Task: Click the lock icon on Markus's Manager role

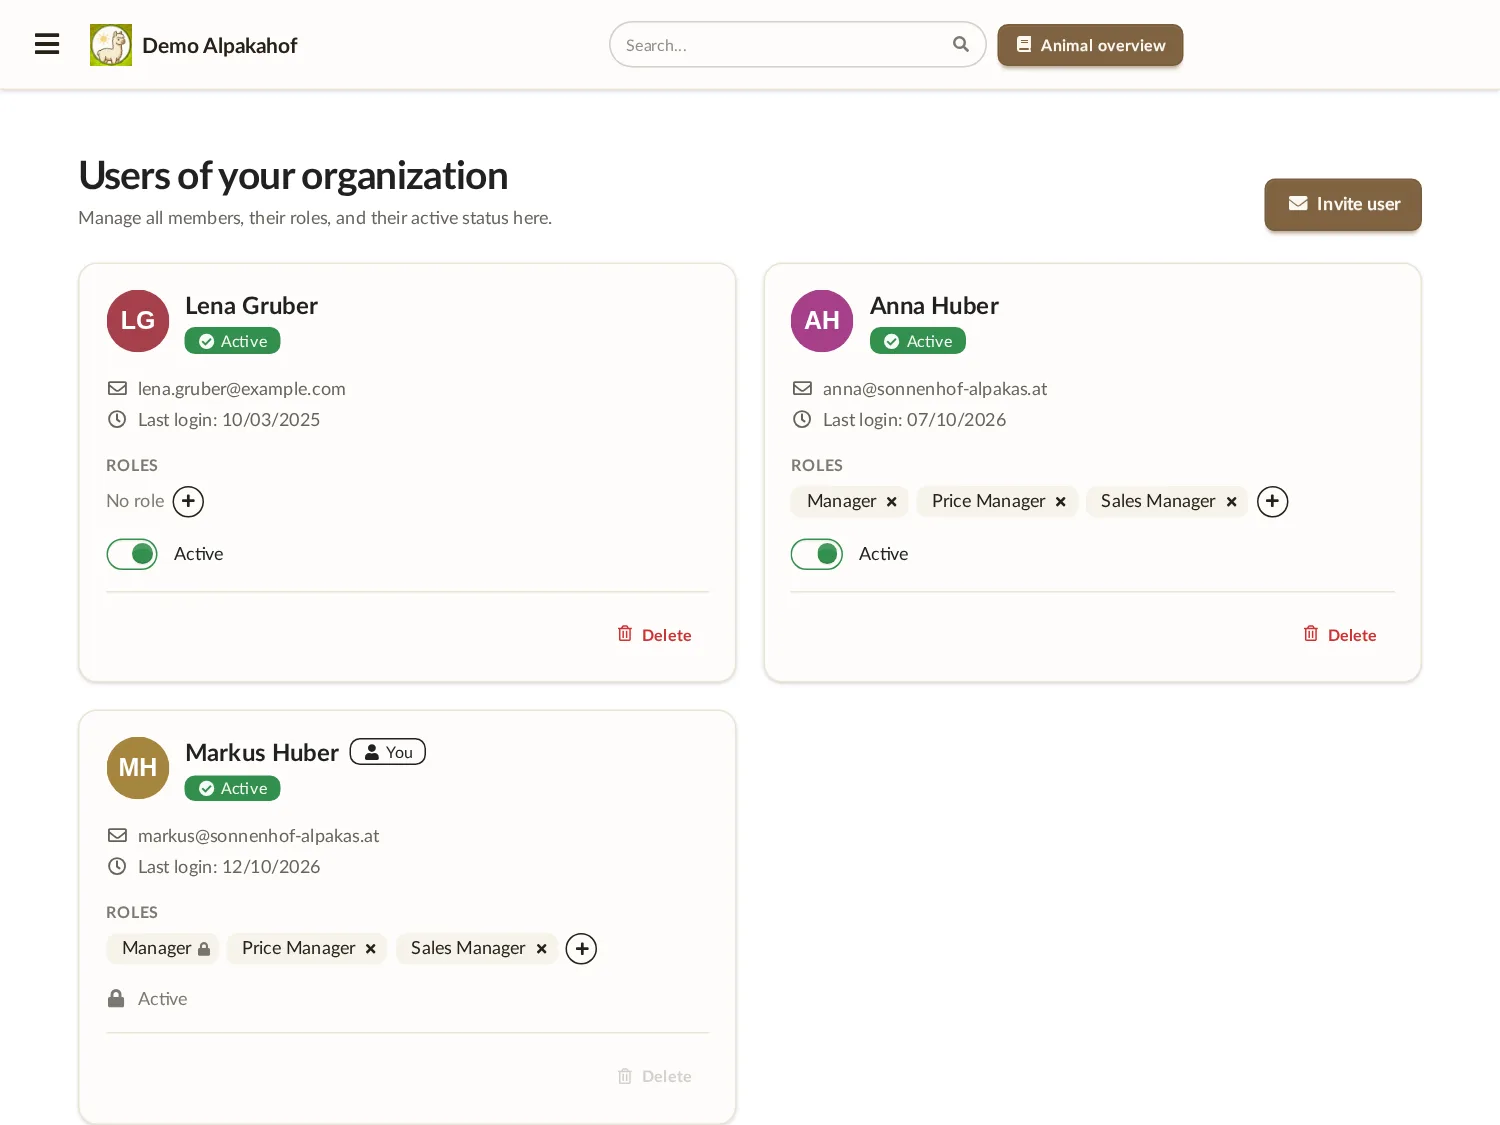Action: [204, 949]
